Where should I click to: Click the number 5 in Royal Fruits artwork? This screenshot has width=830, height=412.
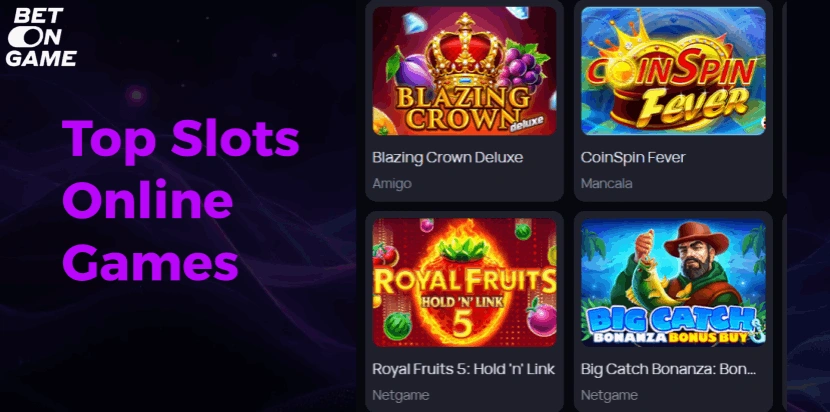[x=462, y=326]
